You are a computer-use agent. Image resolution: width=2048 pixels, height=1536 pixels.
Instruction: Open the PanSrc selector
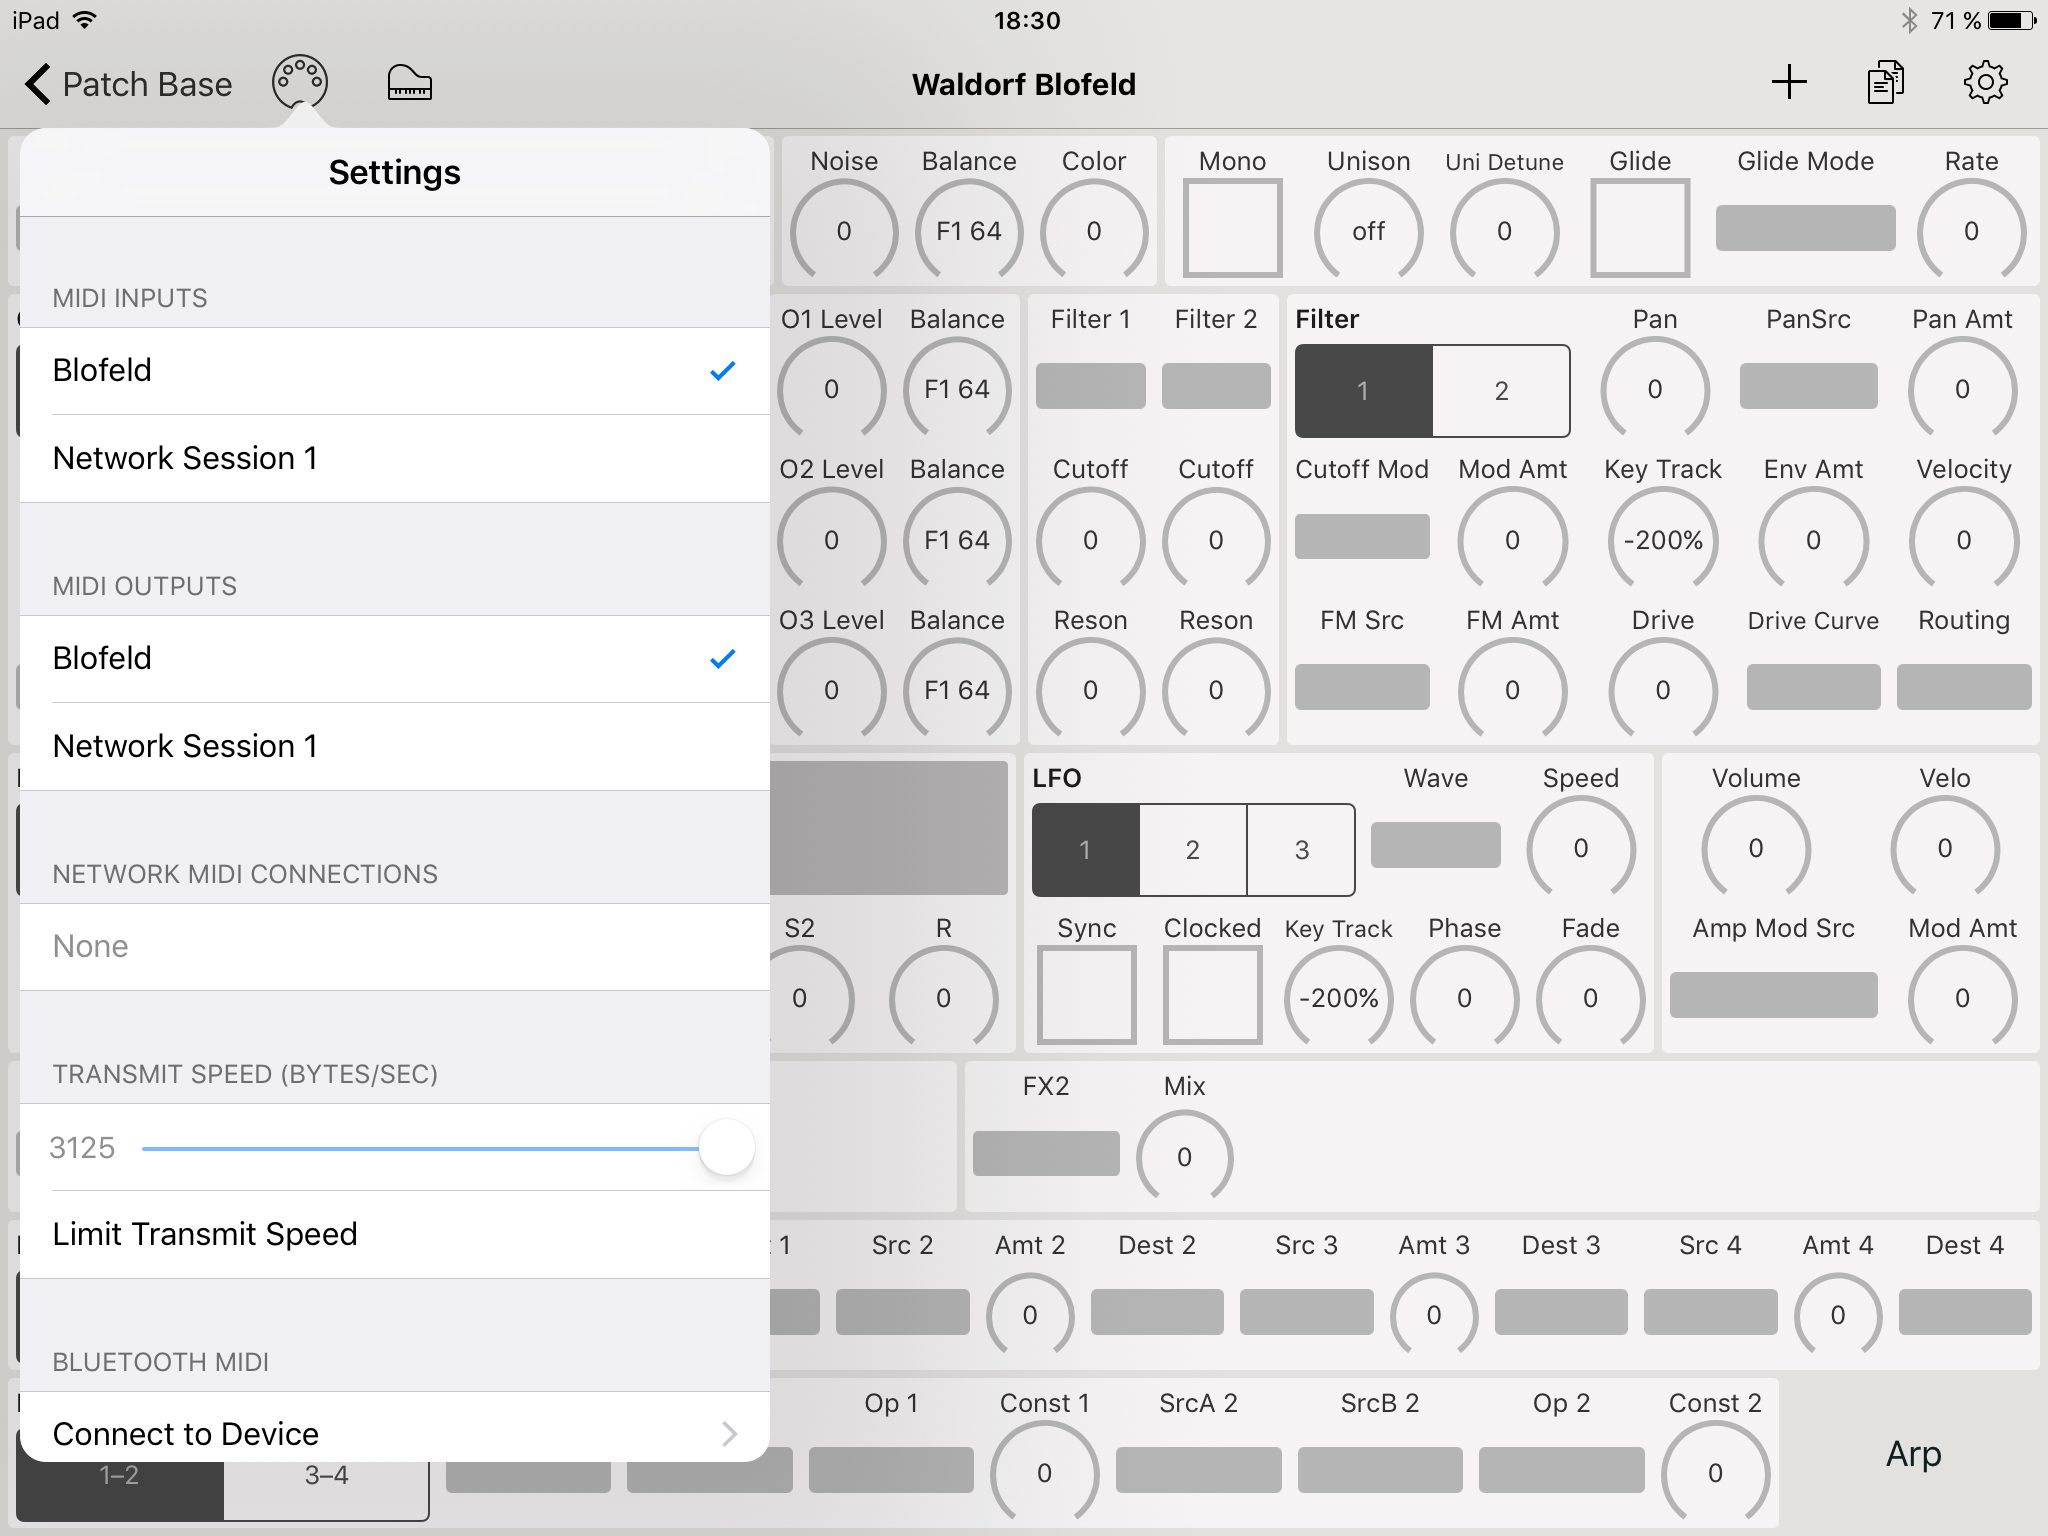(x=1807, y=385)
